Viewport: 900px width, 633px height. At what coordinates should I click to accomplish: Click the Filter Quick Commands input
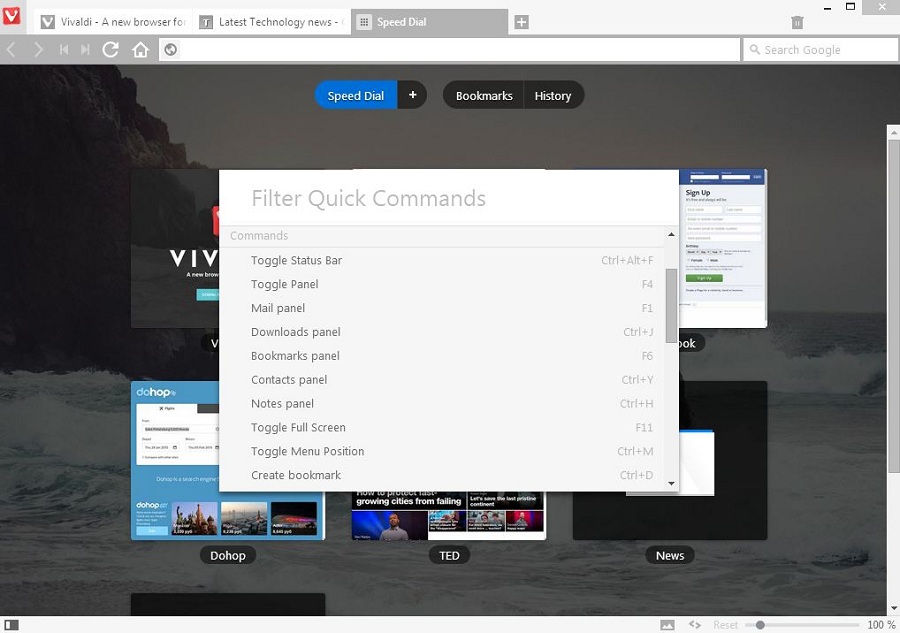coord(449,198)
